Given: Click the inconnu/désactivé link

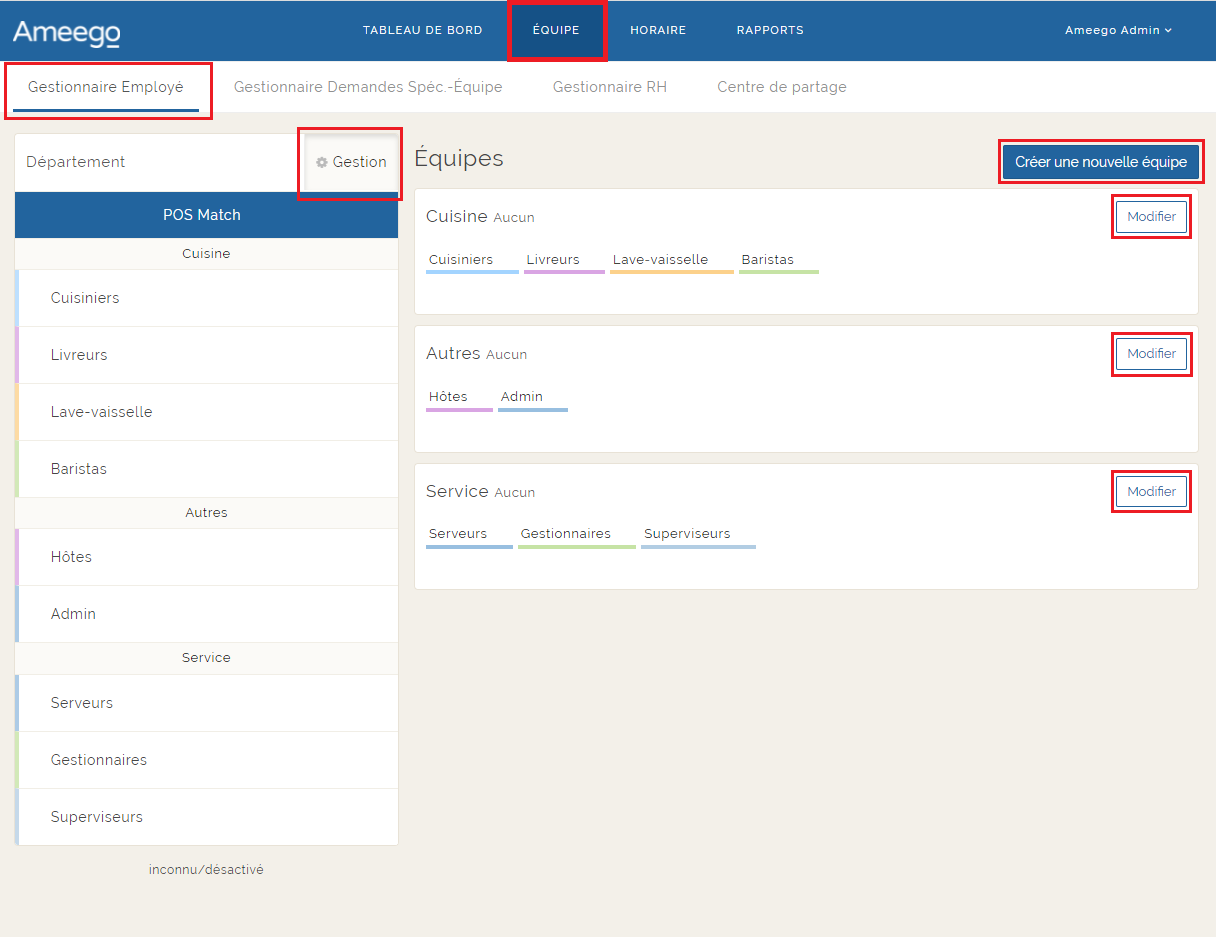Looking at the screenshot, I should coord(206,870).
